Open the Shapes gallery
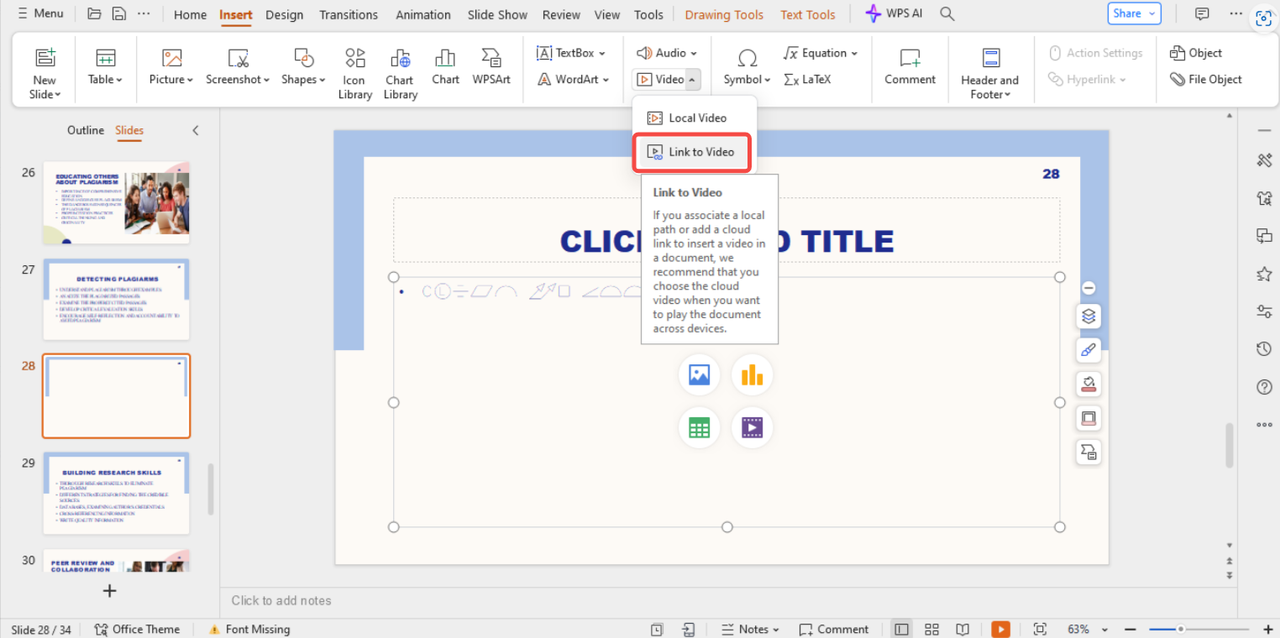 pyautogui.click(x=304, y=66)
